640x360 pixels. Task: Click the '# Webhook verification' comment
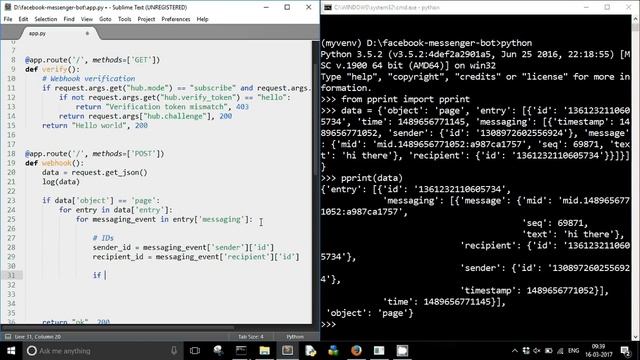tap(89, 78)
